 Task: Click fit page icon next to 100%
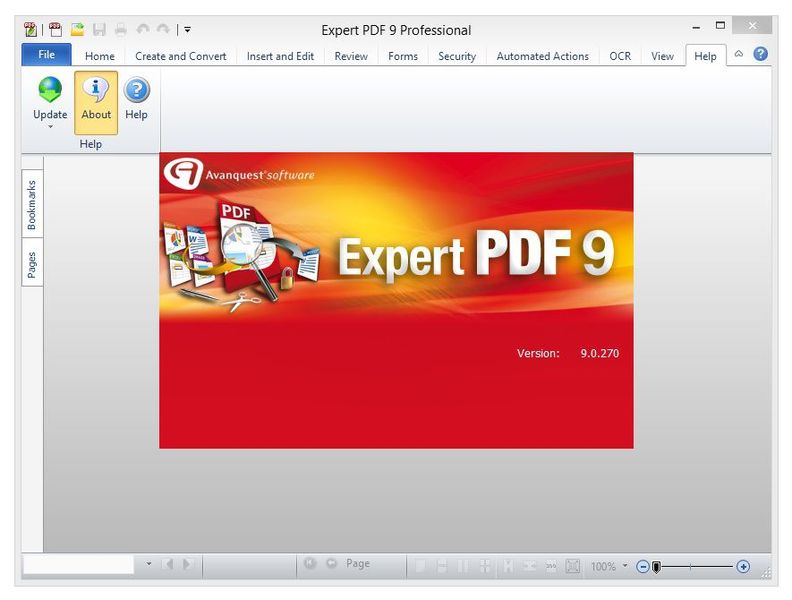[x=573, y=566]
